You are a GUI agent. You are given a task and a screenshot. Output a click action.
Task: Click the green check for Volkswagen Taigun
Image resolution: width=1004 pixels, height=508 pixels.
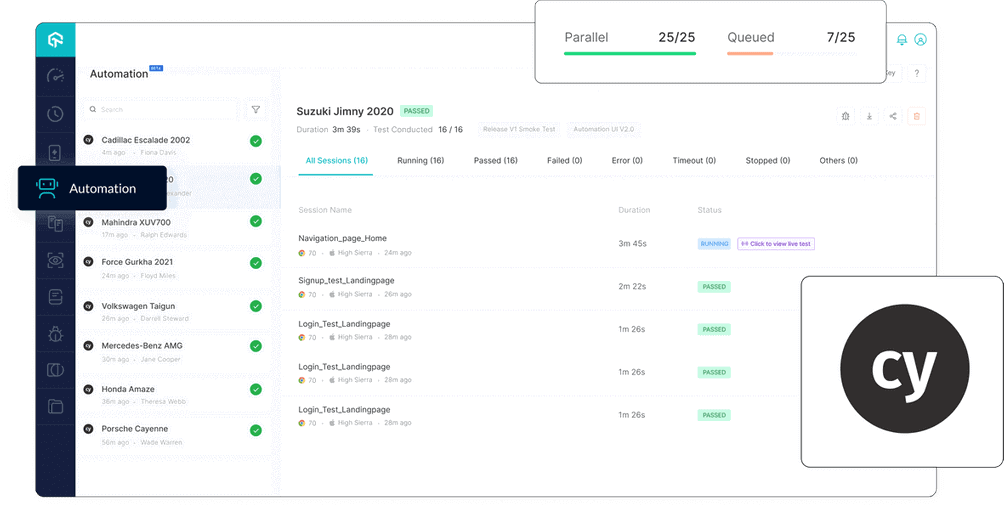click(255, 306)
